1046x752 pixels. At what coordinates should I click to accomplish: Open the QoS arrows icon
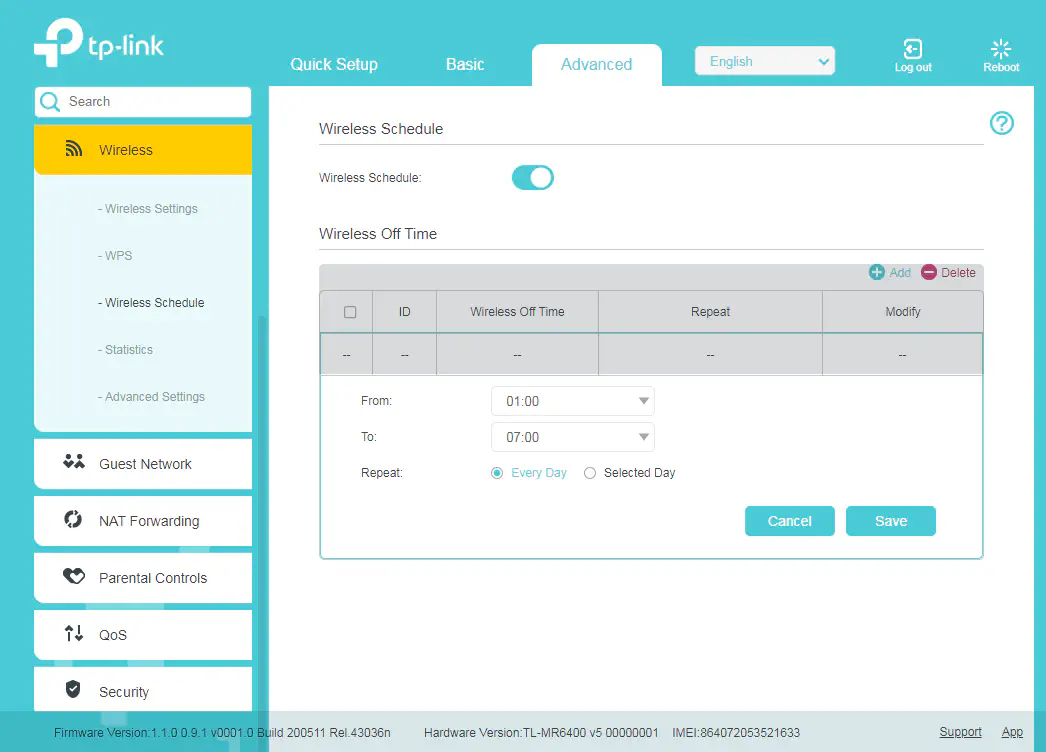coord(73,634)
